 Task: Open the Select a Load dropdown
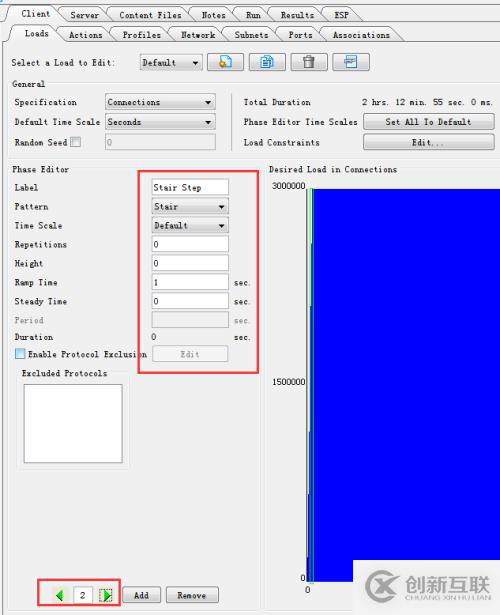coord(171,62)
